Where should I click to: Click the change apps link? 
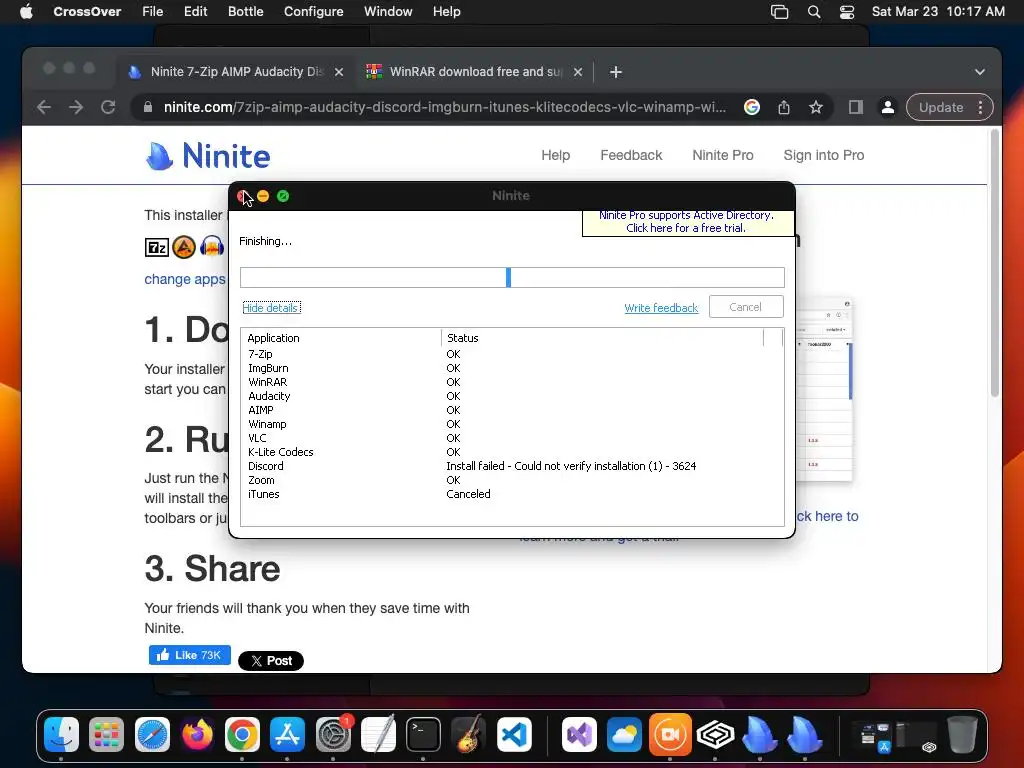pyautogui.click(x=185, y=279)
